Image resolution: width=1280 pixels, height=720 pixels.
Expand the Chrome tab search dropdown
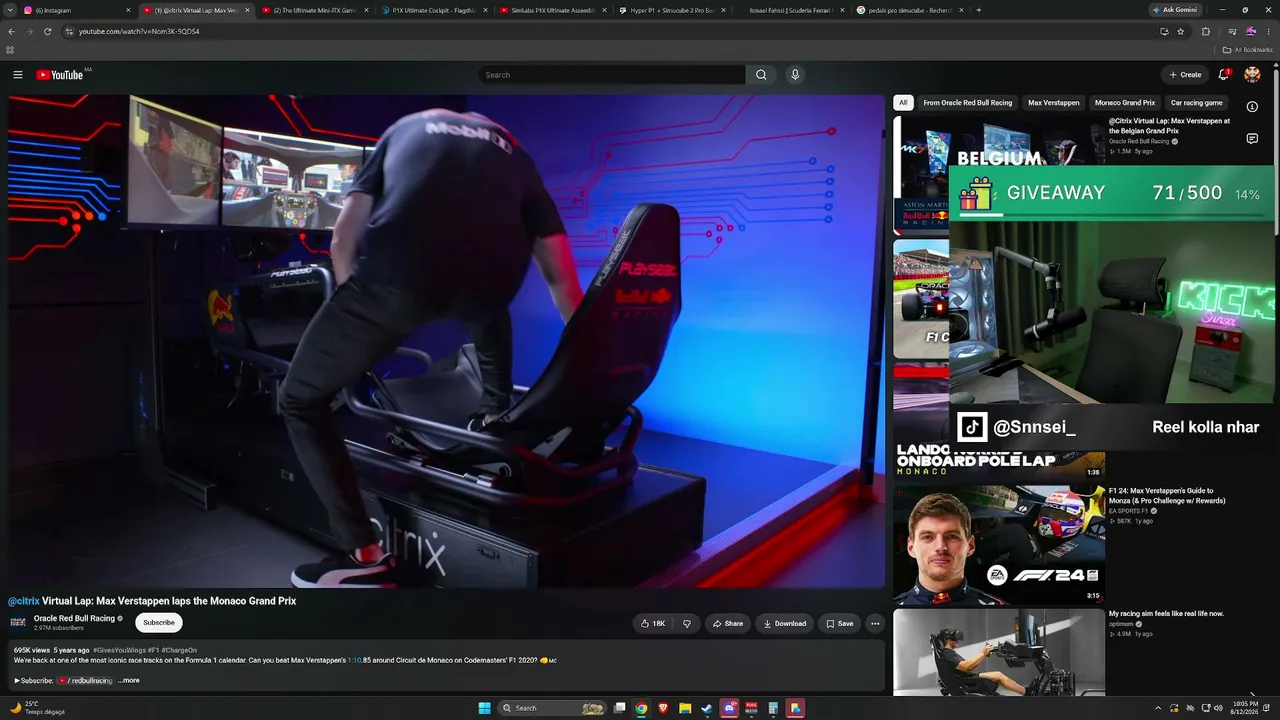11,10
